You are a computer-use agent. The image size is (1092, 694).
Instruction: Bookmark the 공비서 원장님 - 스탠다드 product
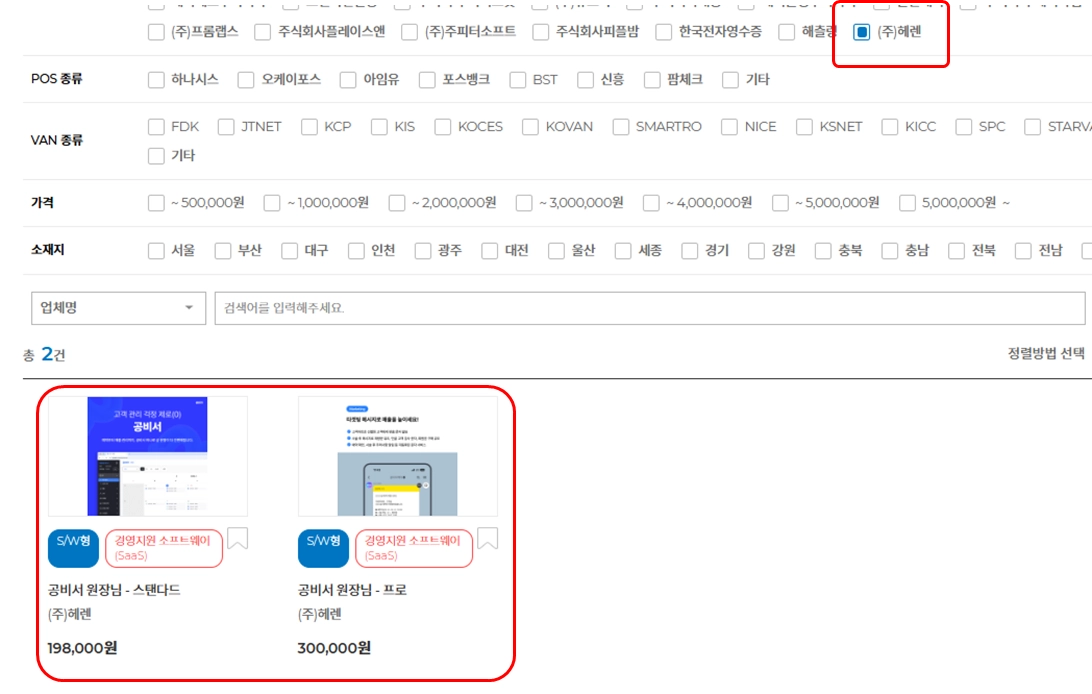pos(237,538)
